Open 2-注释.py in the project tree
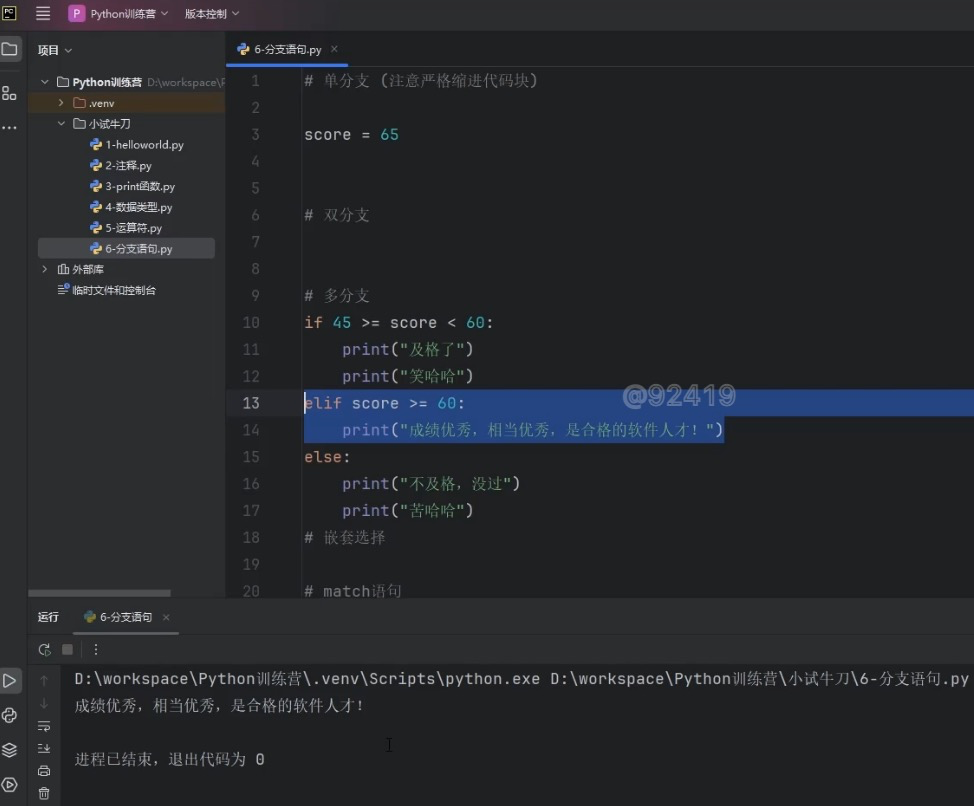The height and width of the screenshot is (806, 974). 121,165
